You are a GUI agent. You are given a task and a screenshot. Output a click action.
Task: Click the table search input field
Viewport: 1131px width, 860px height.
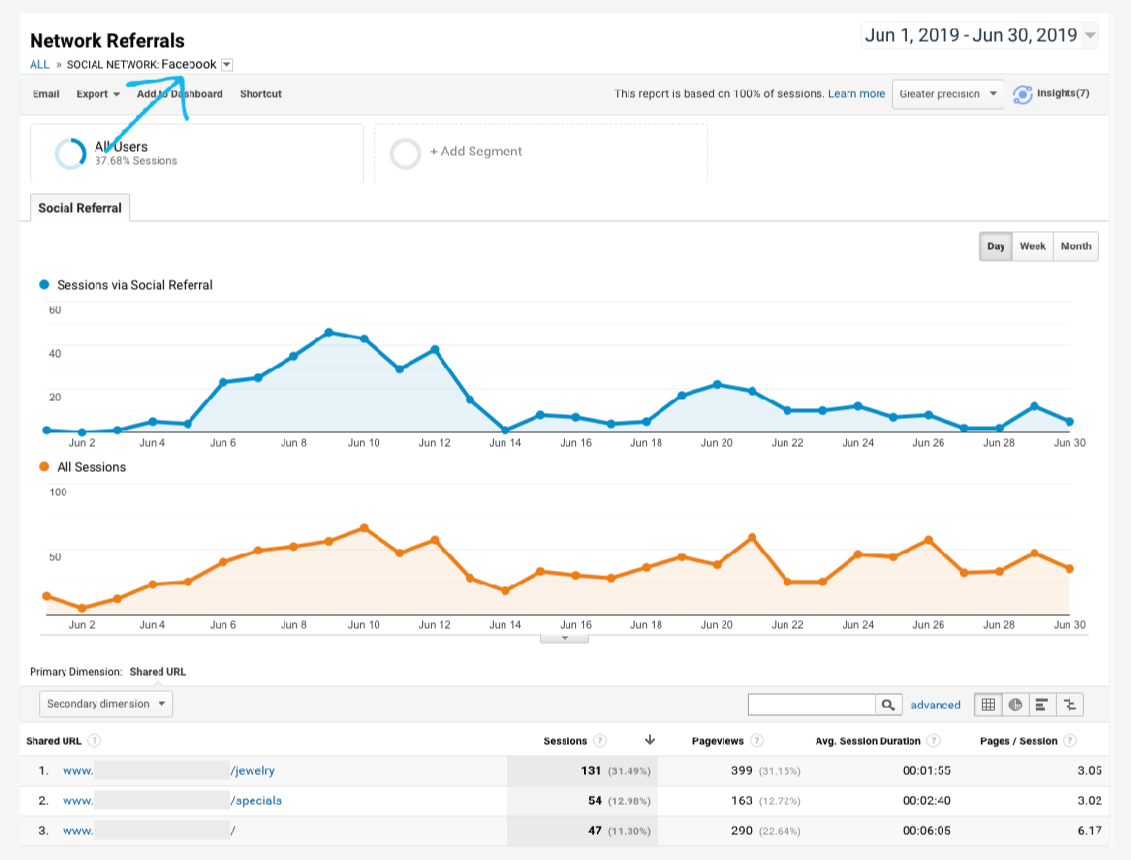[812, 705]
